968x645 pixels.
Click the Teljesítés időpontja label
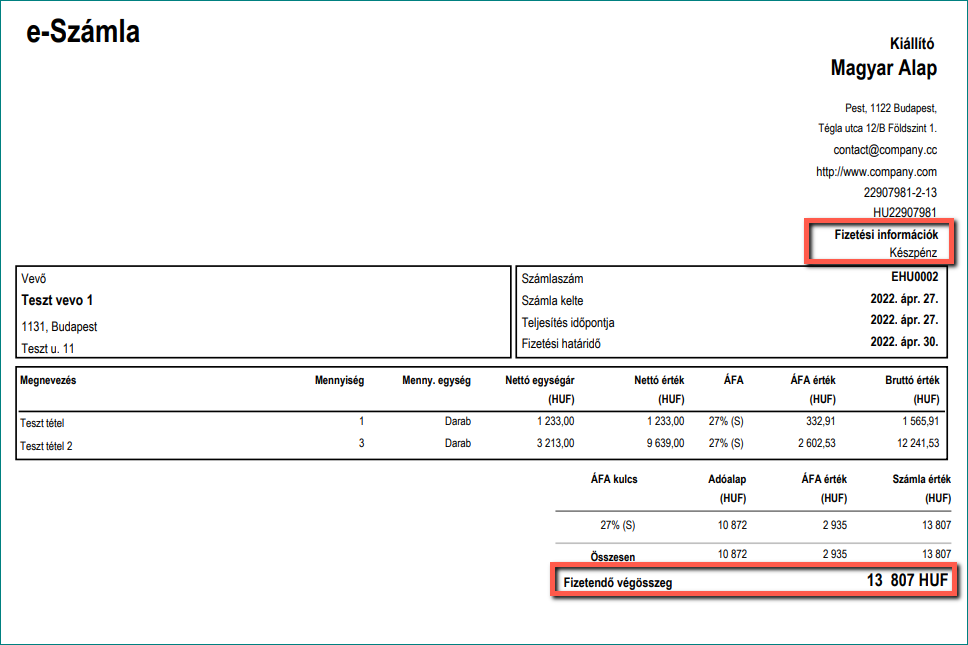567,322
